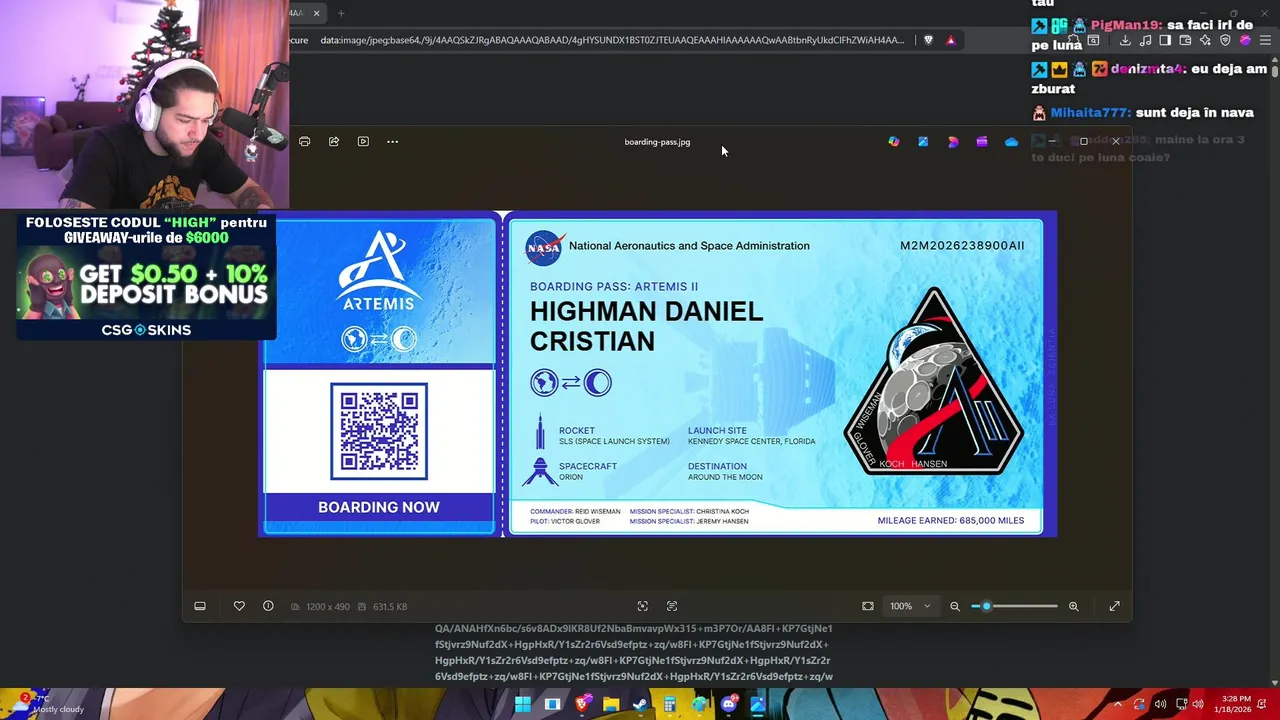Open Task View on the taskbar
1280x720 pixels.
pyautogui.click(x=552, y=705)
